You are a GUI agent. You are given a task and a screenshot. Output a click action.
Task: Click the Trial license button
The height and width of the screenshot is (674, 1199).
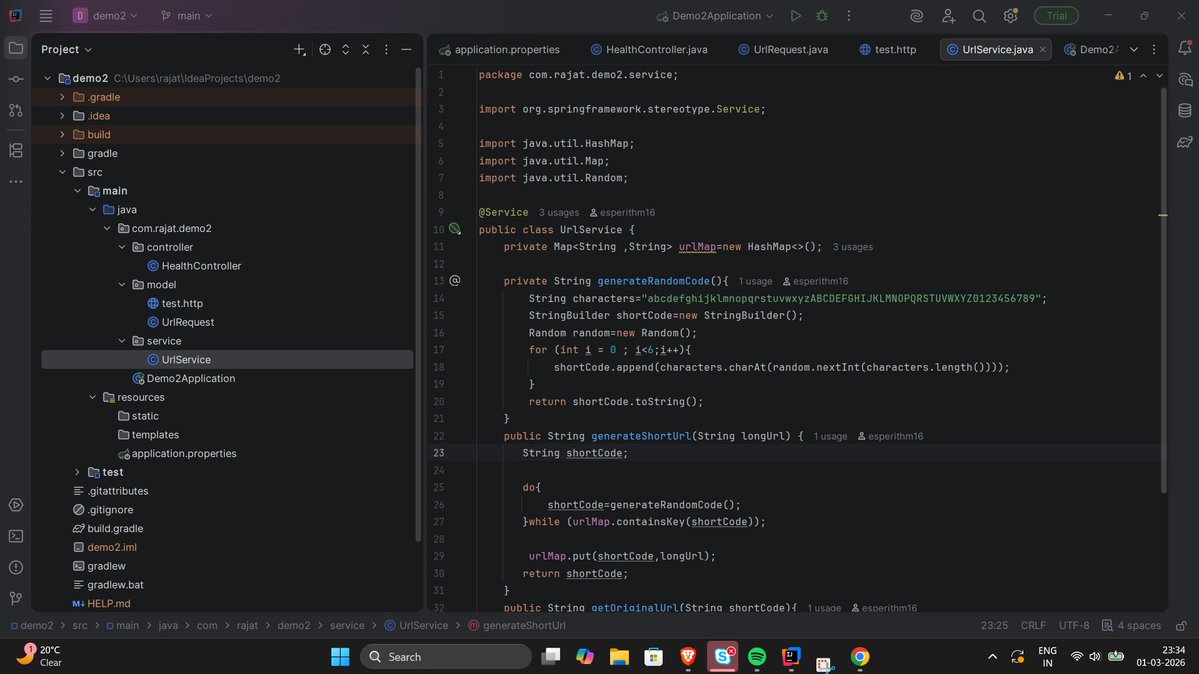pos(1056,15)
